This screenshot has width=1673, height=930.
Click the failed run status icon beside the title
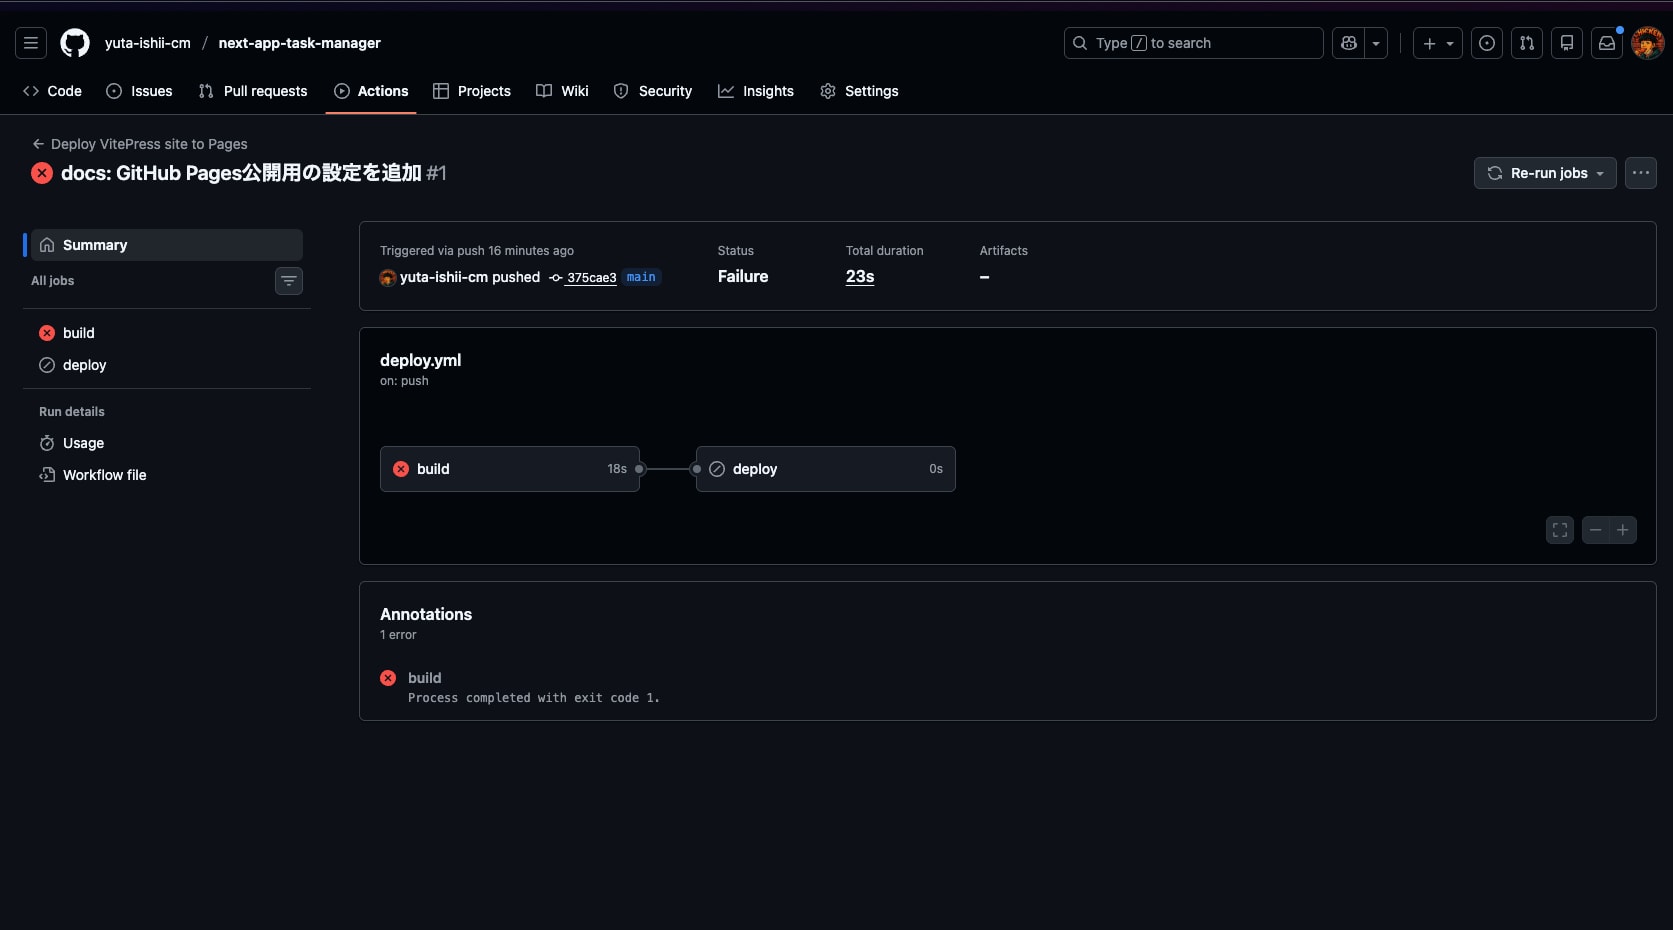click(42, 173)
